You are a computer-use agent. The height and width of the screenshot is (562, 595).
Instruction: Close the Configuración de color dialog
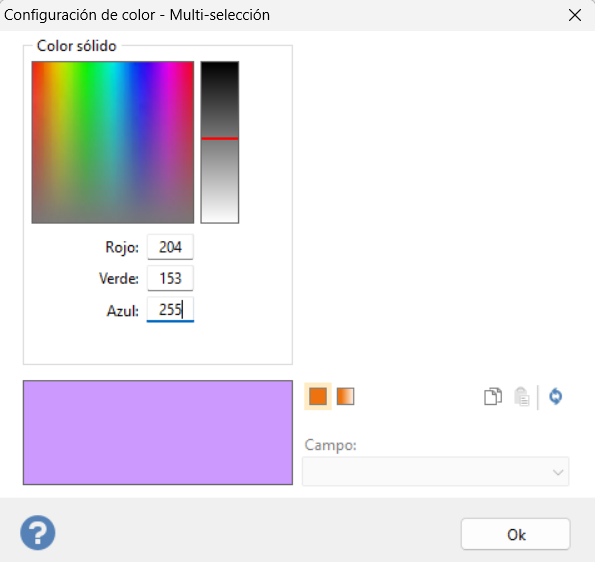click(x=575, y=15)
